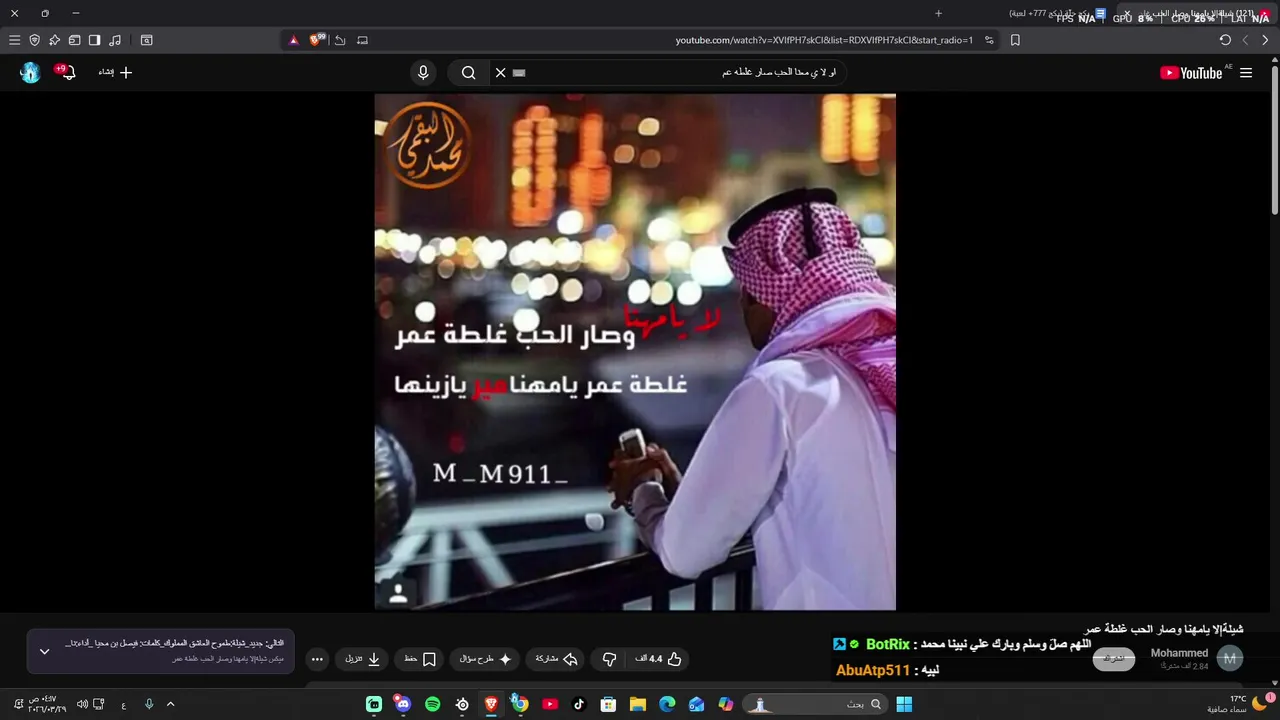Go forward using the right chevron arrow
Viewport: 1280px width, 720px height.
click(x=1265, y=40)
